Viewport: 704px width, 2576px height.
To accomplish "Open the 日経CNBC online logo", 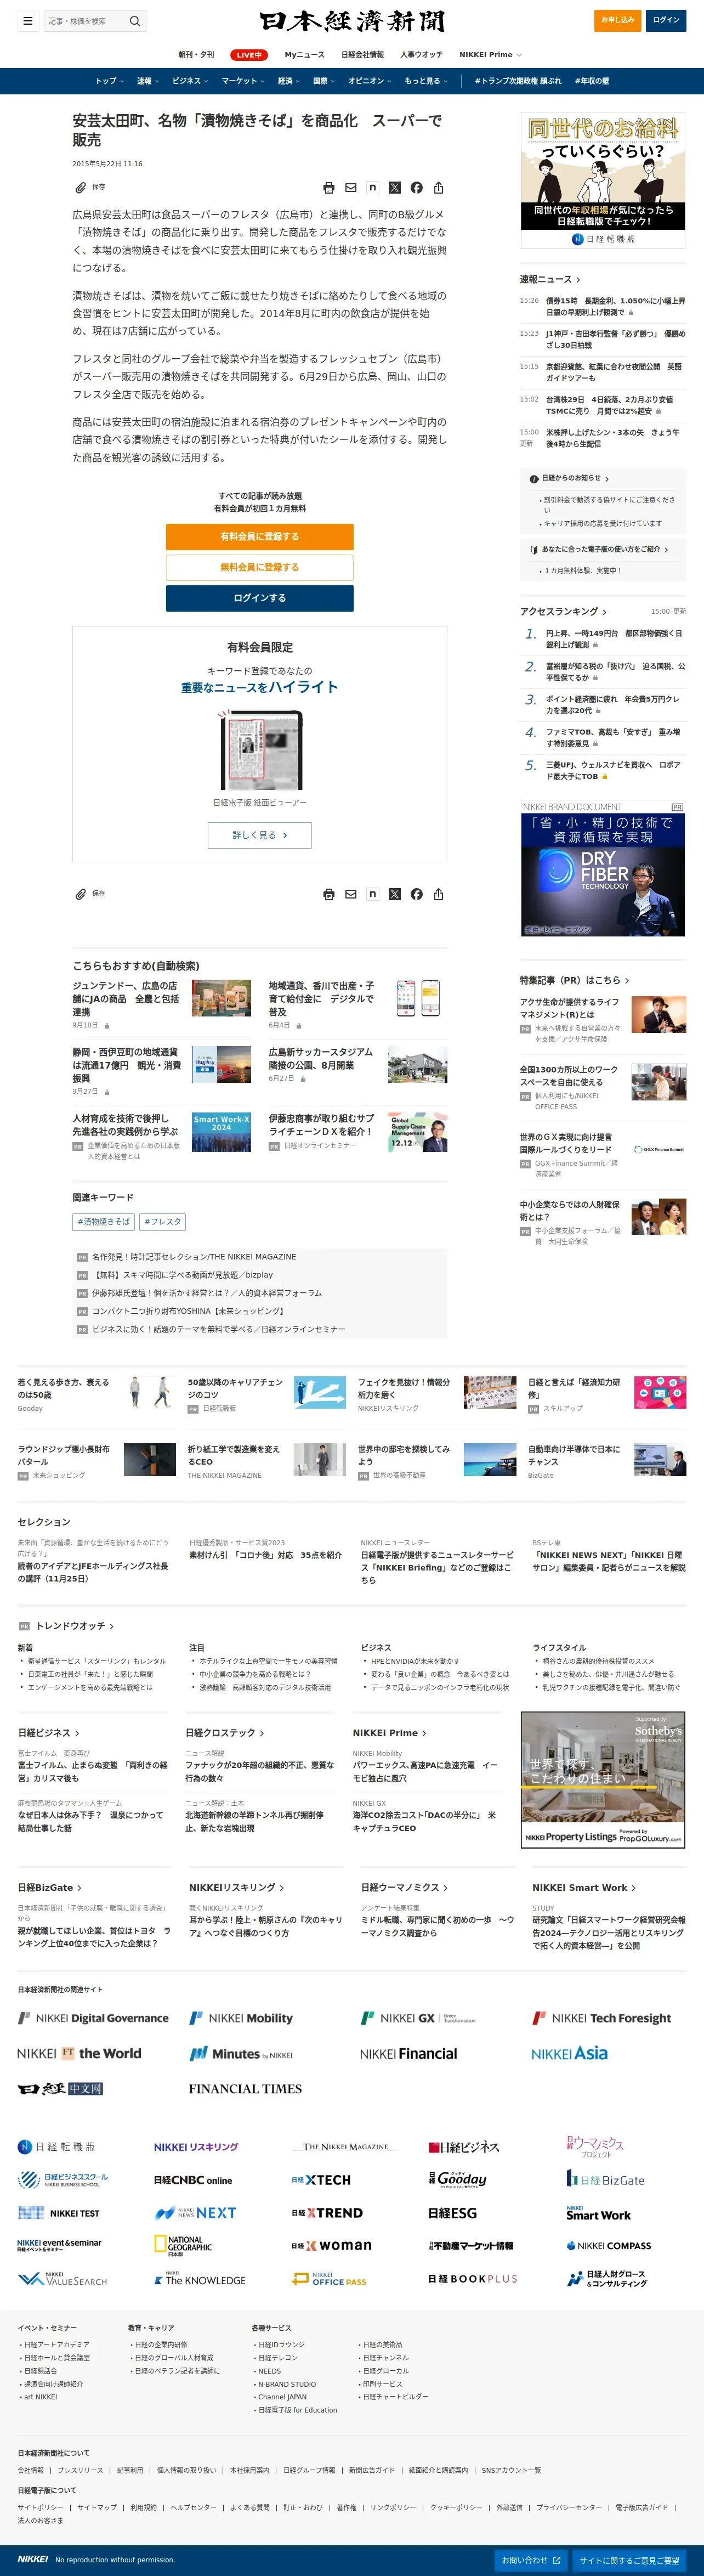I will point(193,2180).
